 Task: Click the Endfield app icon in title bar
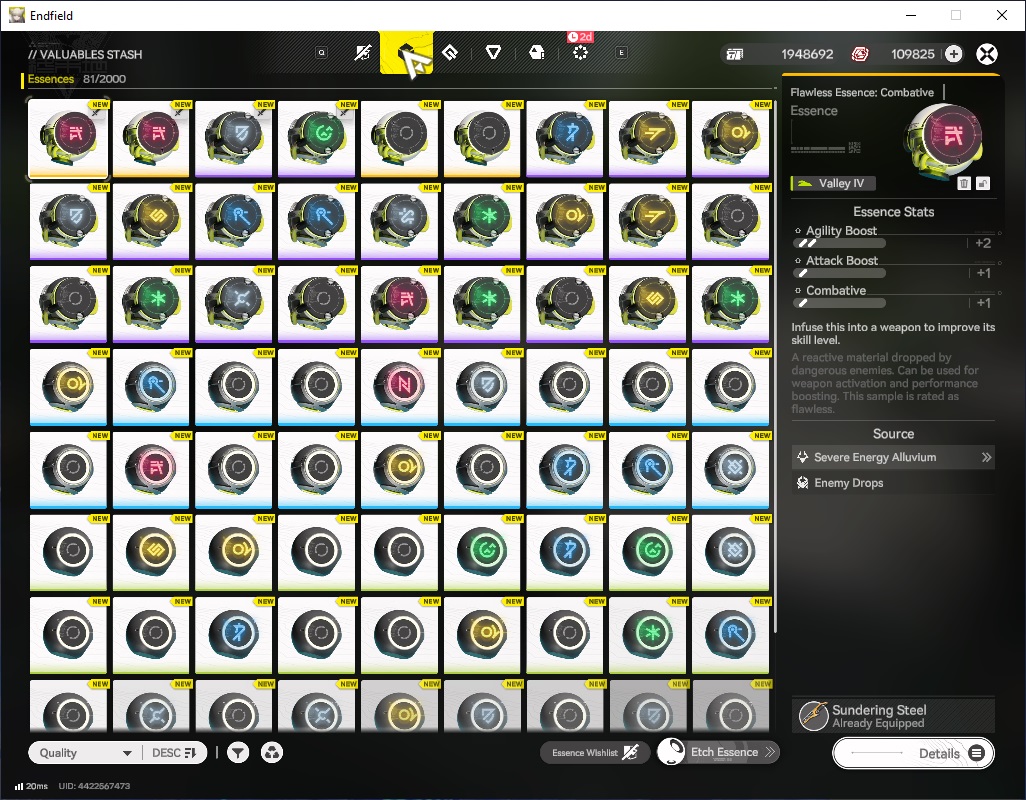pos(16,15)
